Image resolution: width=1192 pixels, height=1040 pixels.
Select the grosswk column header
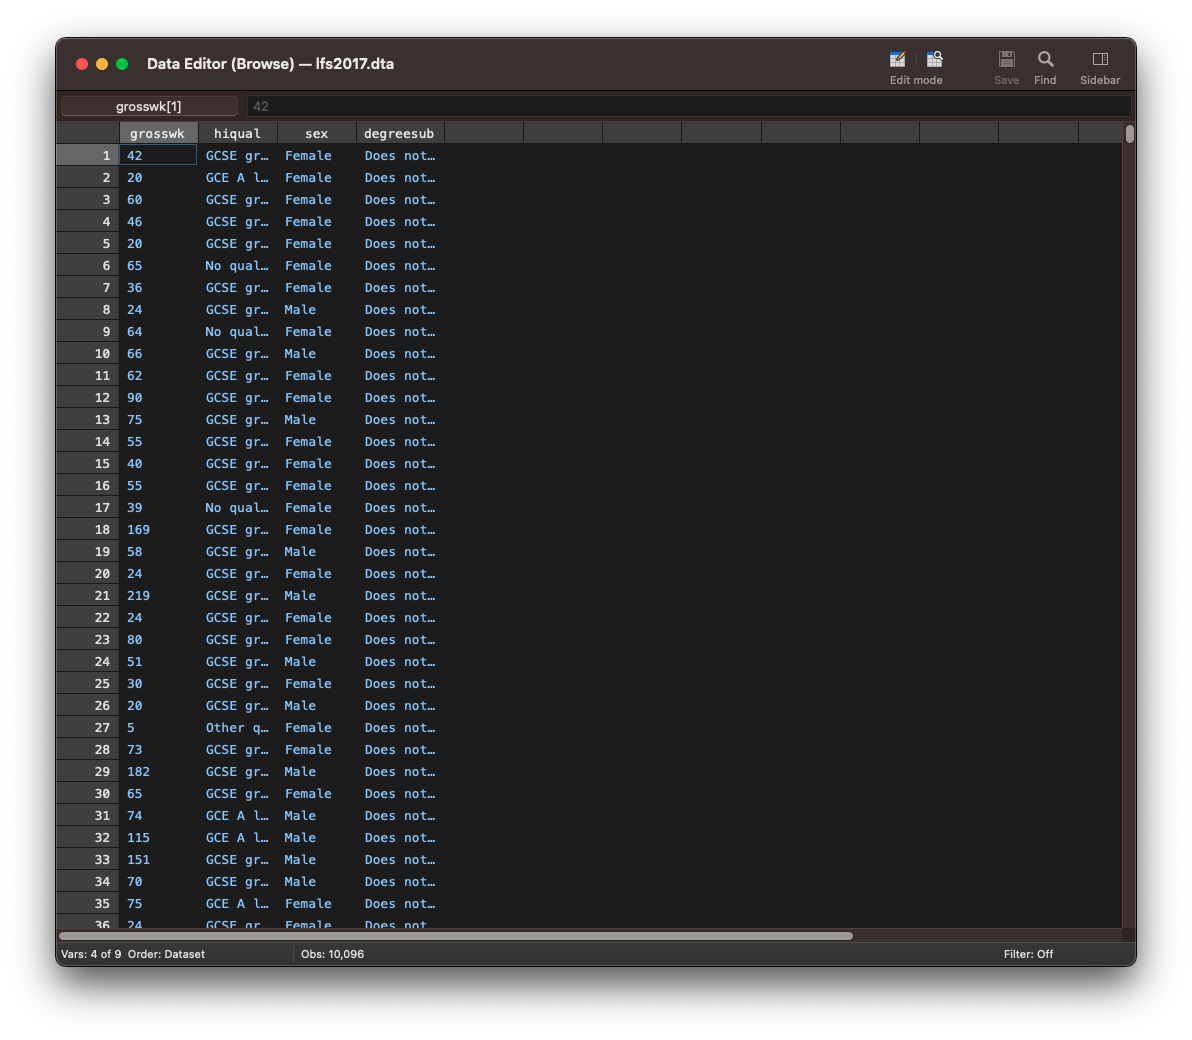coord(157,133)
